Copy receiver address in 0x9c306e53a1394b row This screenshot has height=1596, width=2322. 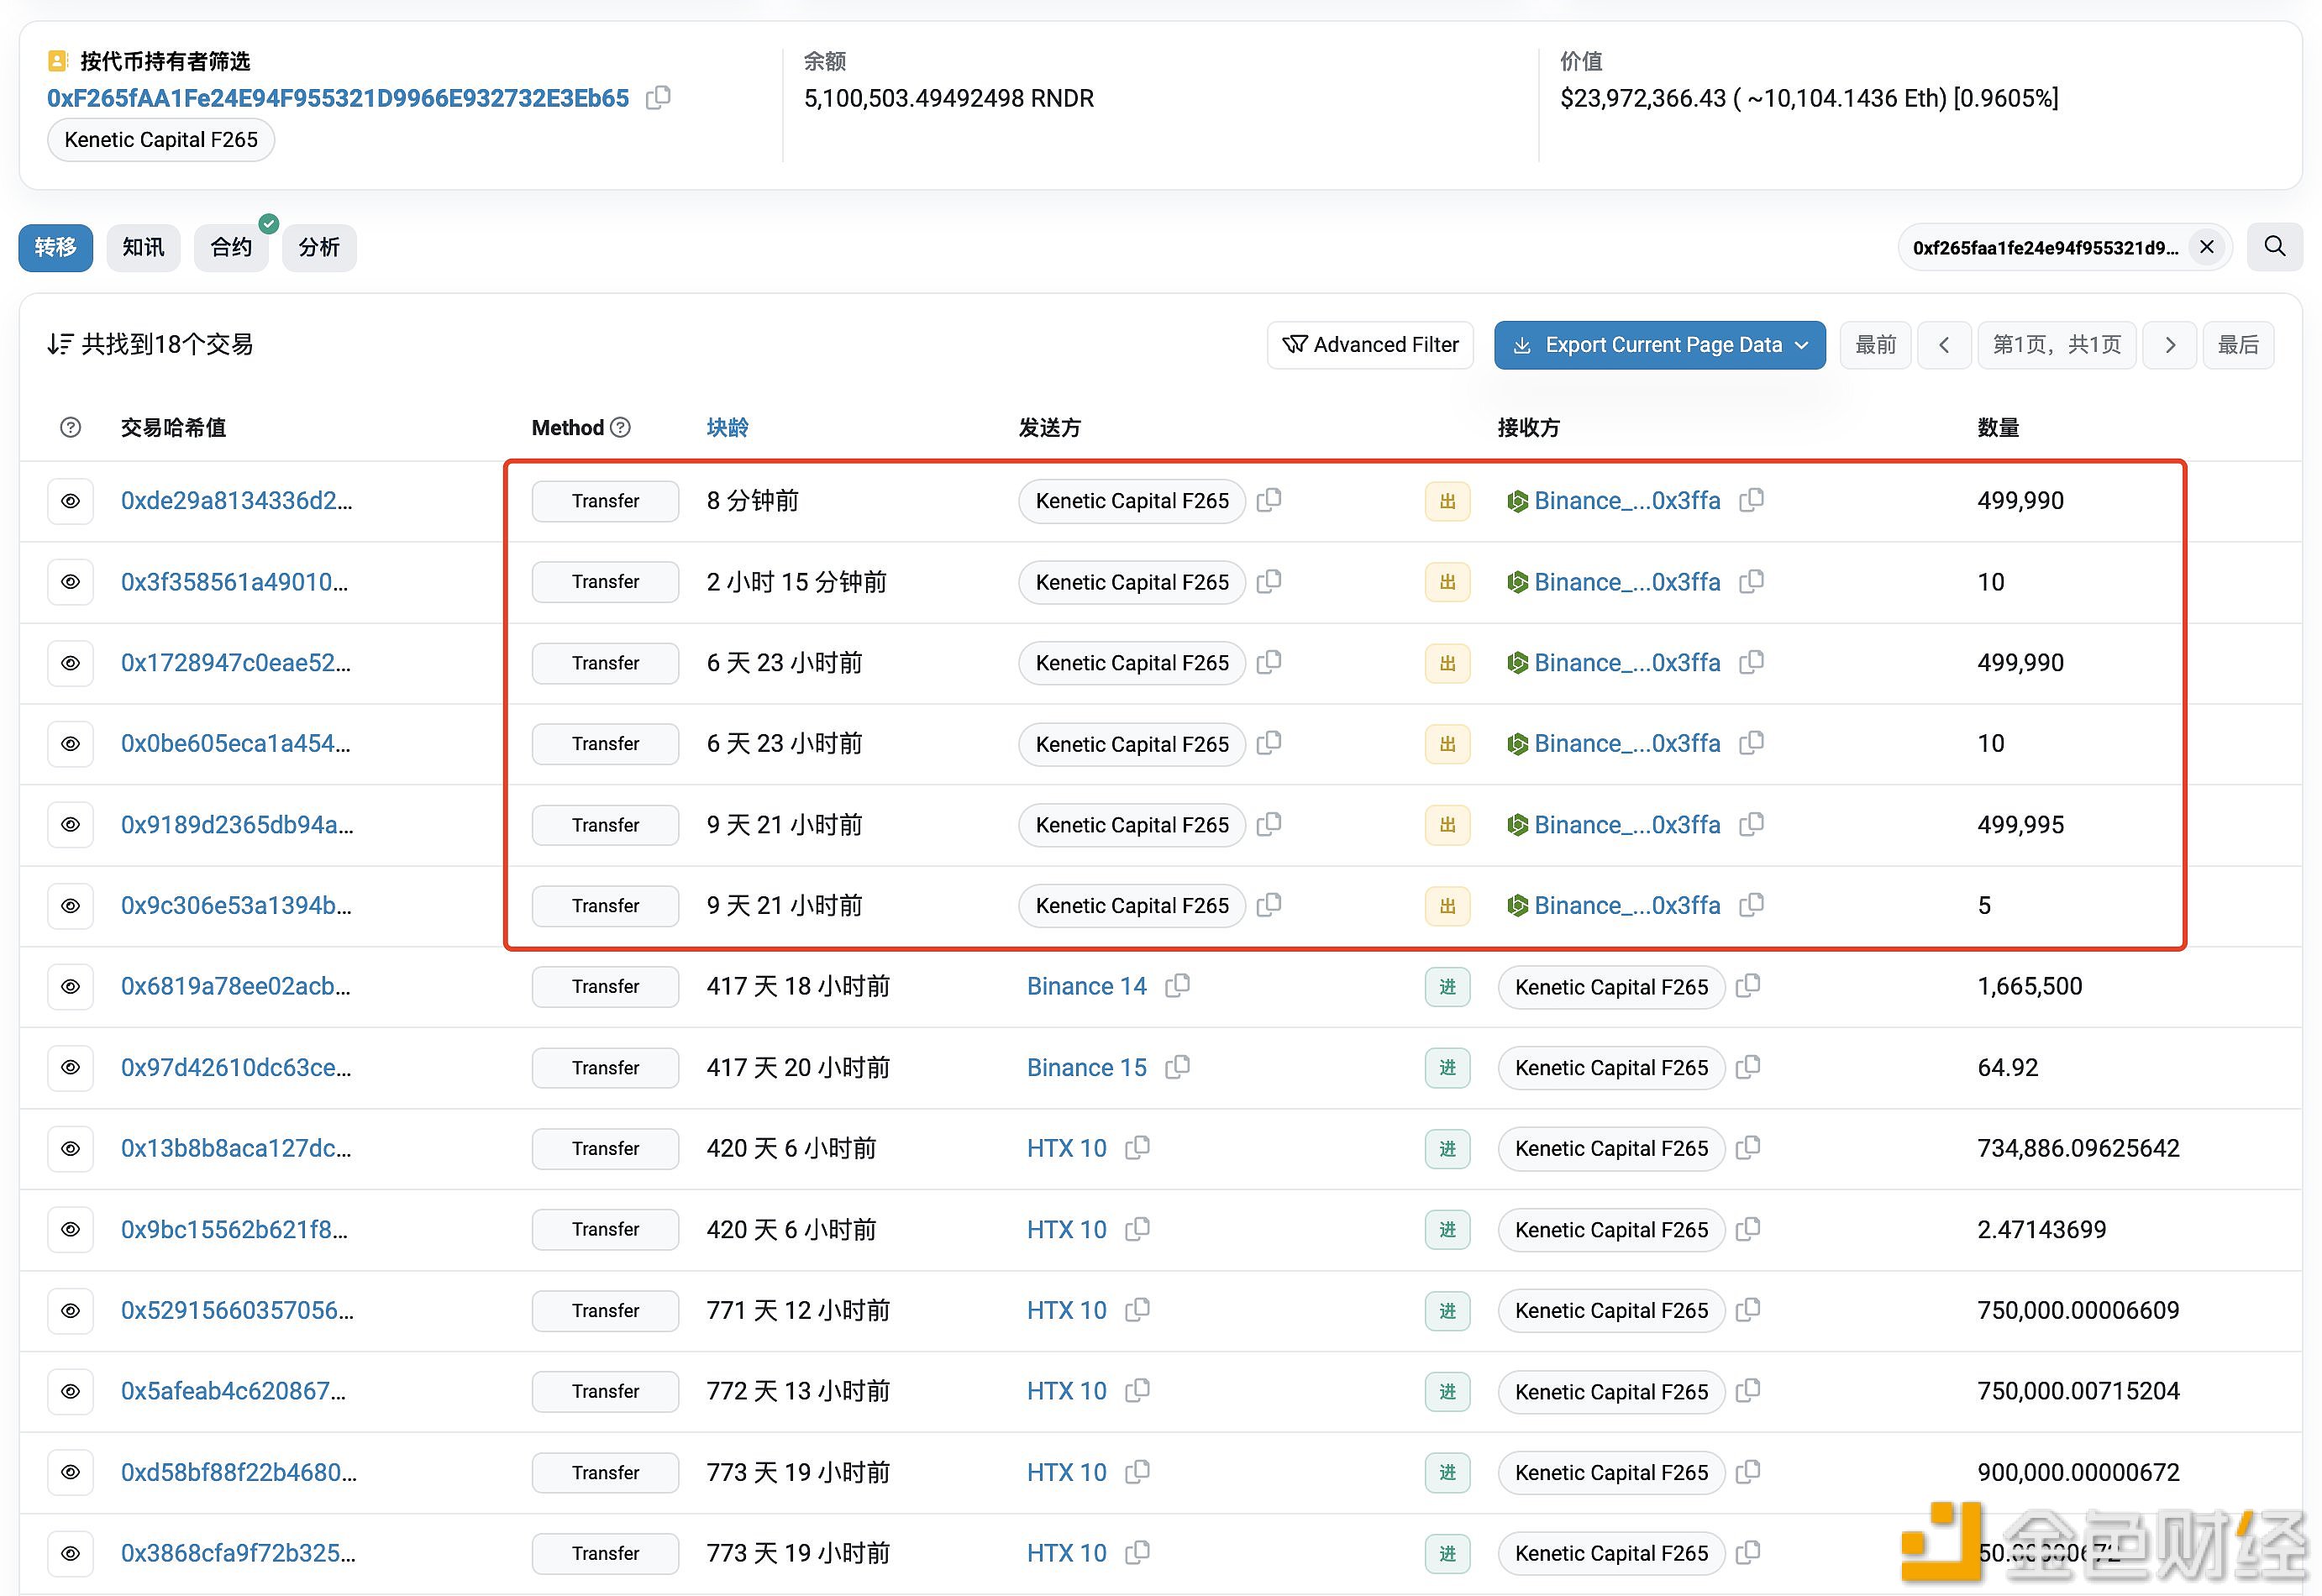coord(1751,904)
